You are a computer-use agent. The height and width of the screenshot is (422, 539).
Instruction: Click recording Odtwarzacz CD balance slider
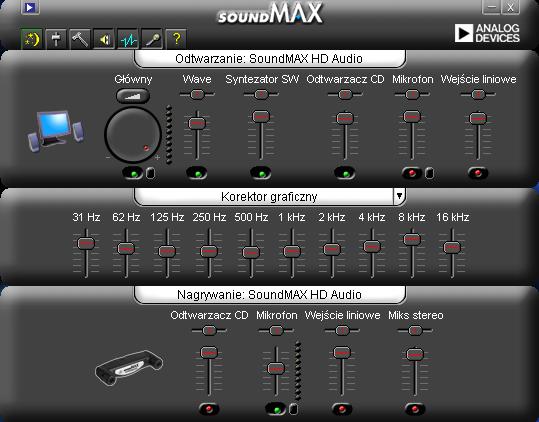(x=209, y=330)
